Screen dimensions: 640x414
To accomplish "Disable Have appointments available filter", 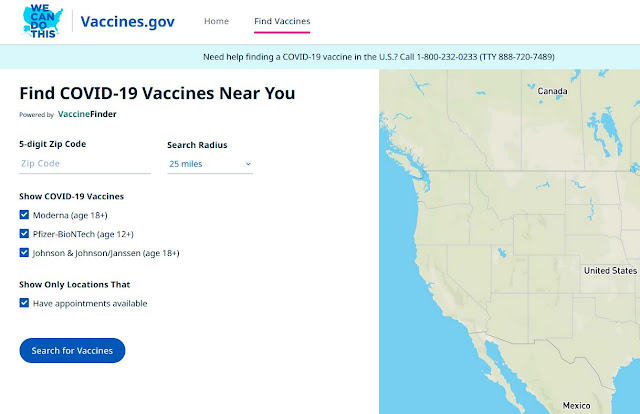I will click(25, 303).
